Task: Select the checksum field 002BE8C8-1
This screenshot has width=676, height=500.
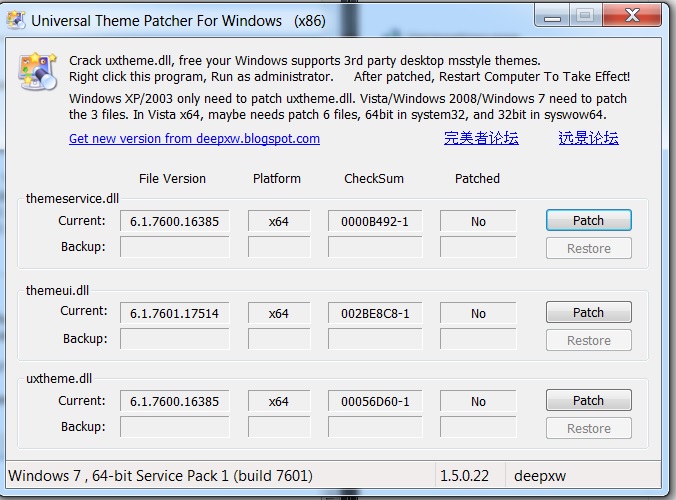Action: (375, 313)
